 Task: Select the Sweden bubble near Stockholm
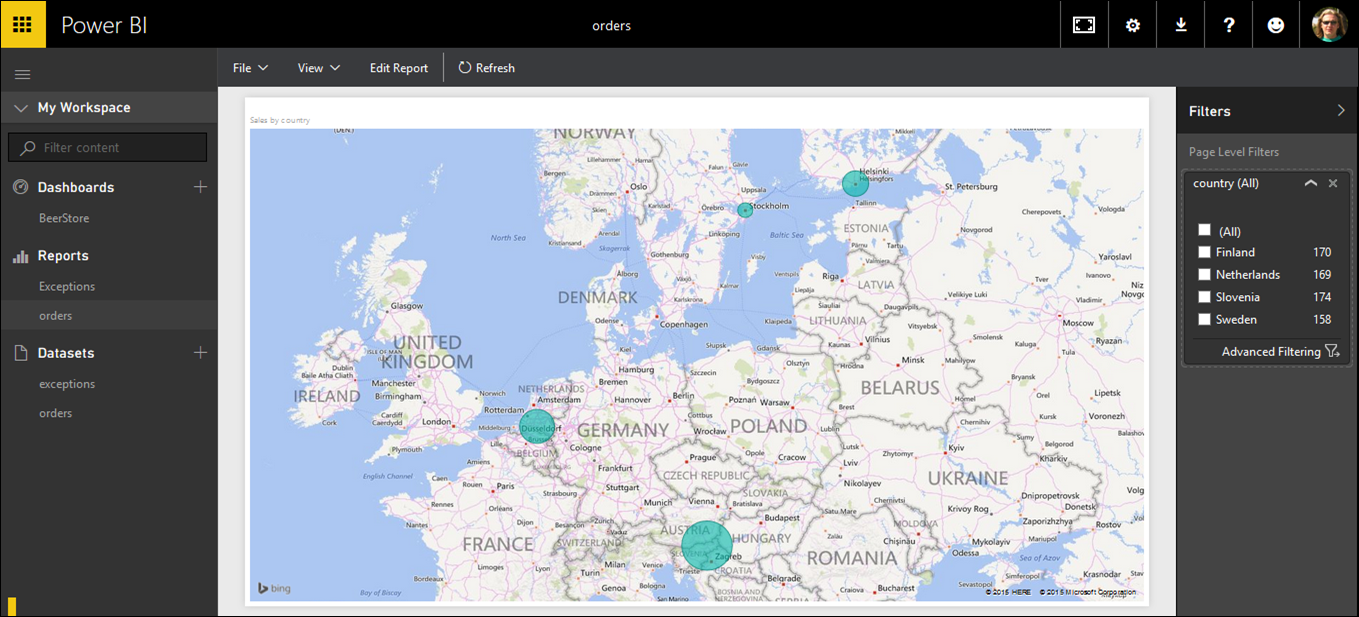tap(745, 210)
